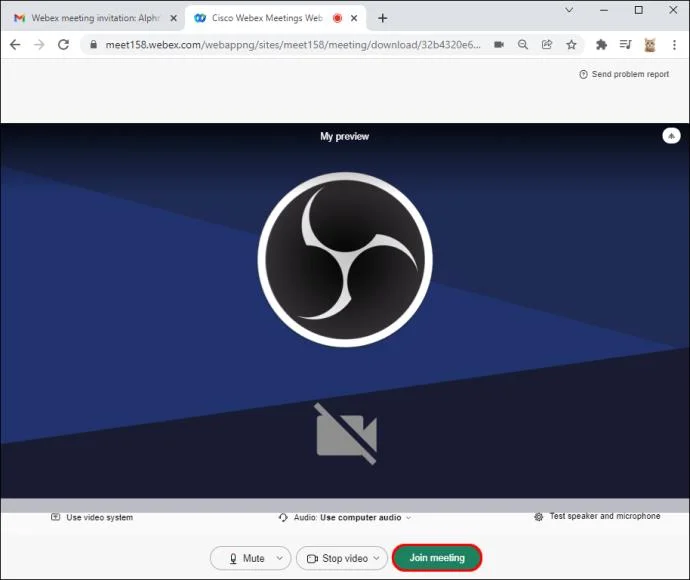This screenshot has height=580, width=690.
Task: Go back to the previous page
Action: click(15, 44)
